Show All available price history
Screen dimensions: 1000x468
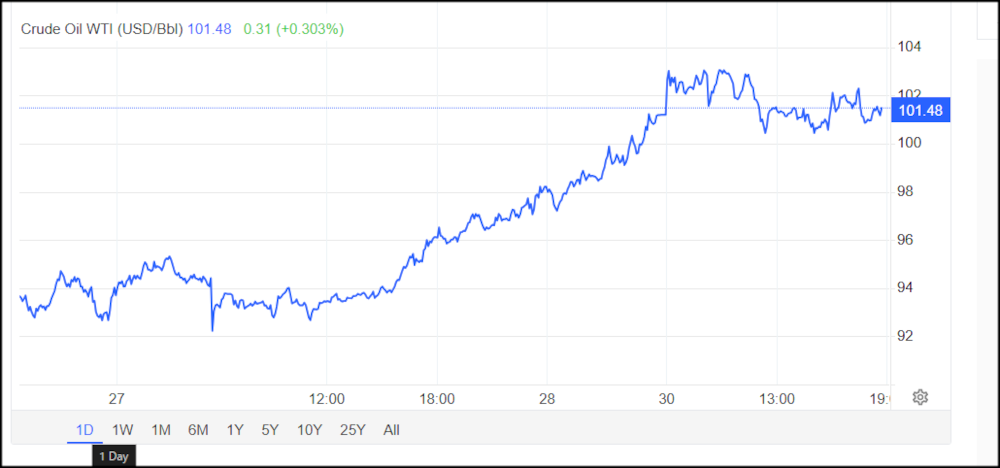point(391,430)
